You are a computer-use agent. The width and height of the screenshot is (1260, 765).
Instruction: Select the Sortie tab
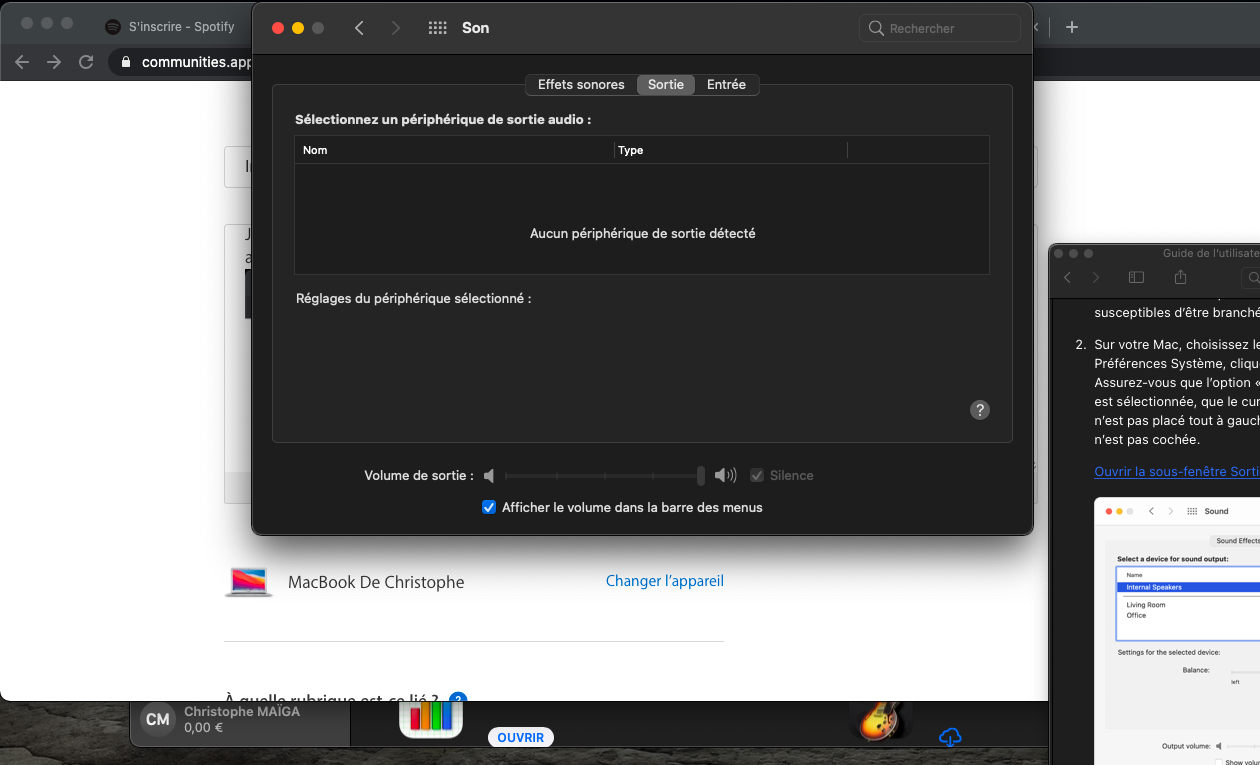pos(666,85)
